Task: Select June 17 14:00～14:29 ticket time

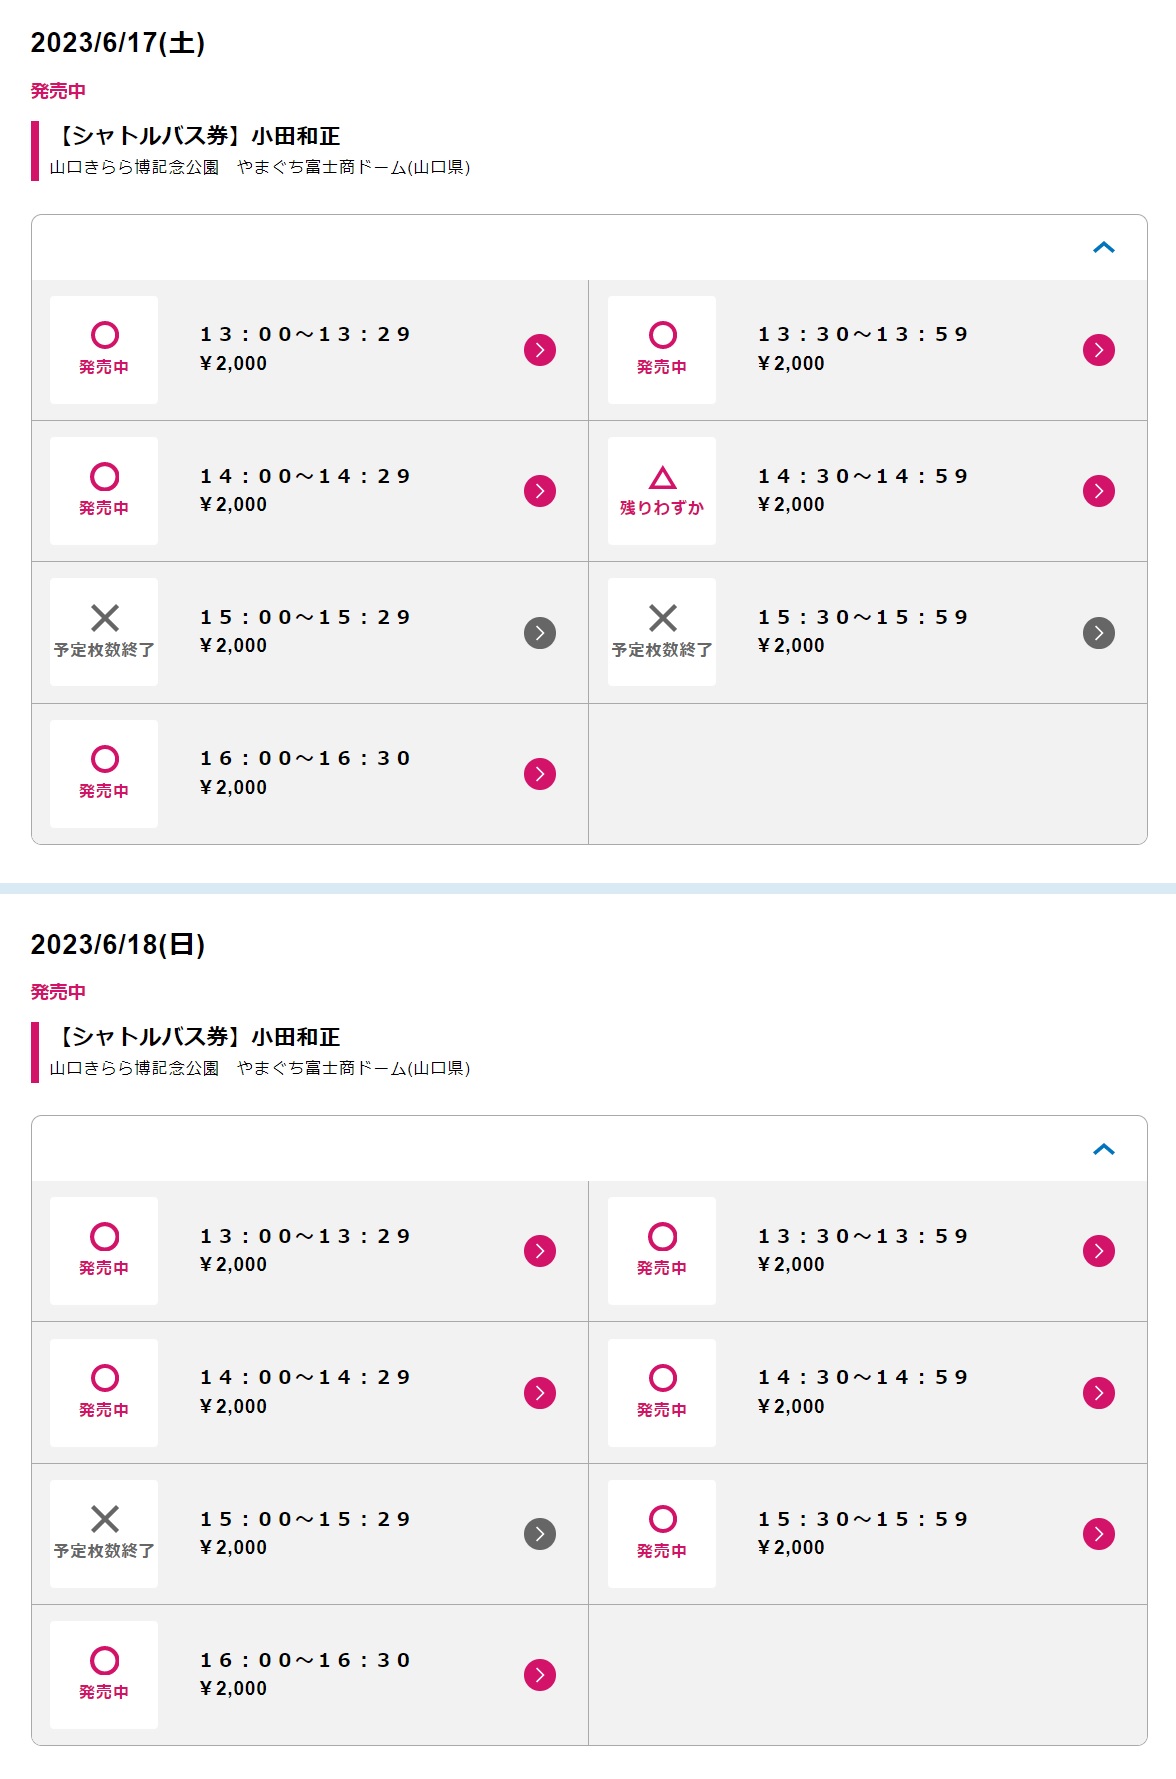Action: [305, 476]
